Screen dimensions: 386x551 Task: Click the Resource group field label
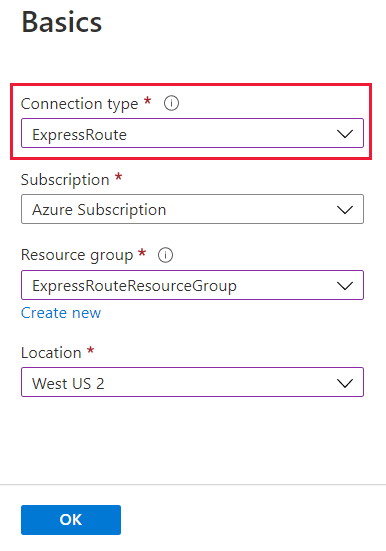[x=77, y=255]
